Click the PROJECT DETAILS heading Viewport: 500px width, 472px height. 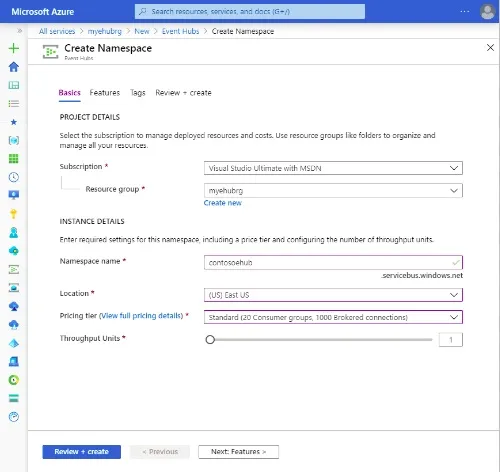(90, 117)
